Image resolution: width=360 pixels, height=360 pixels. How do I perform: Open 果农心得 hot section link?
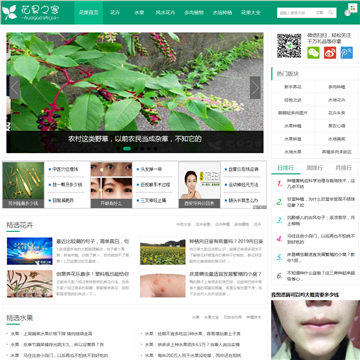click(337, 126)
